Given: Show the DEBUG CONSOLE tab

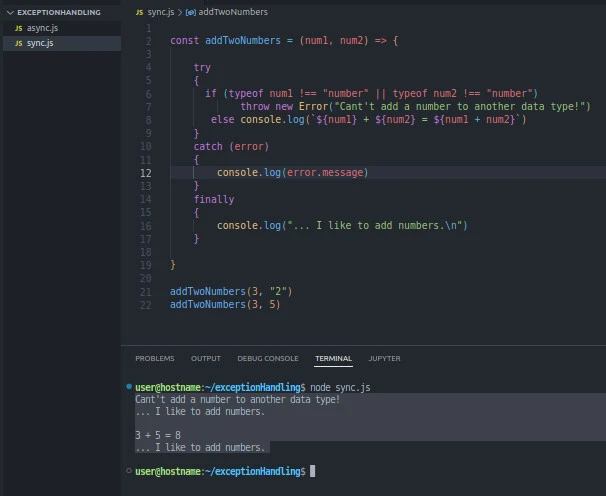Looking at the screenshot, I should pos(267,358).
